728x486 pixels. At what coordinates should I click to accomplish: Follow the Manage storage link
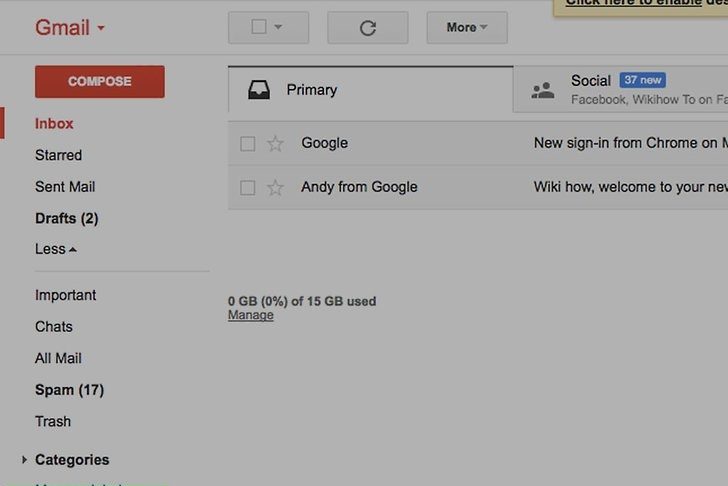point(250,315)
